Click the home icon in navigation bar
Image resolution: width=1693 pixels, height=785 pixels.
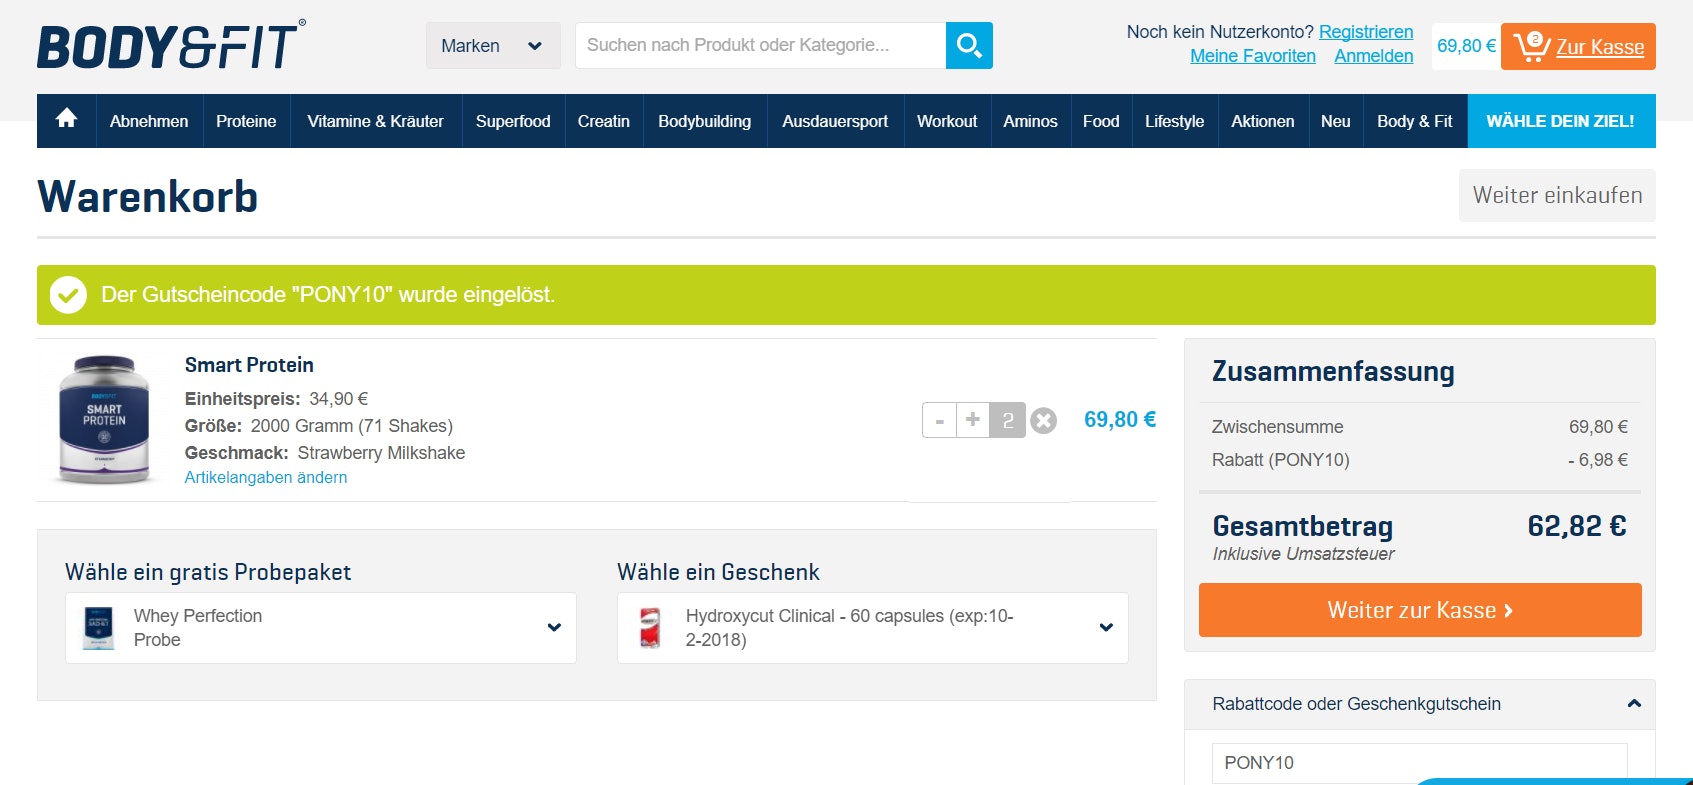point(66,120)
